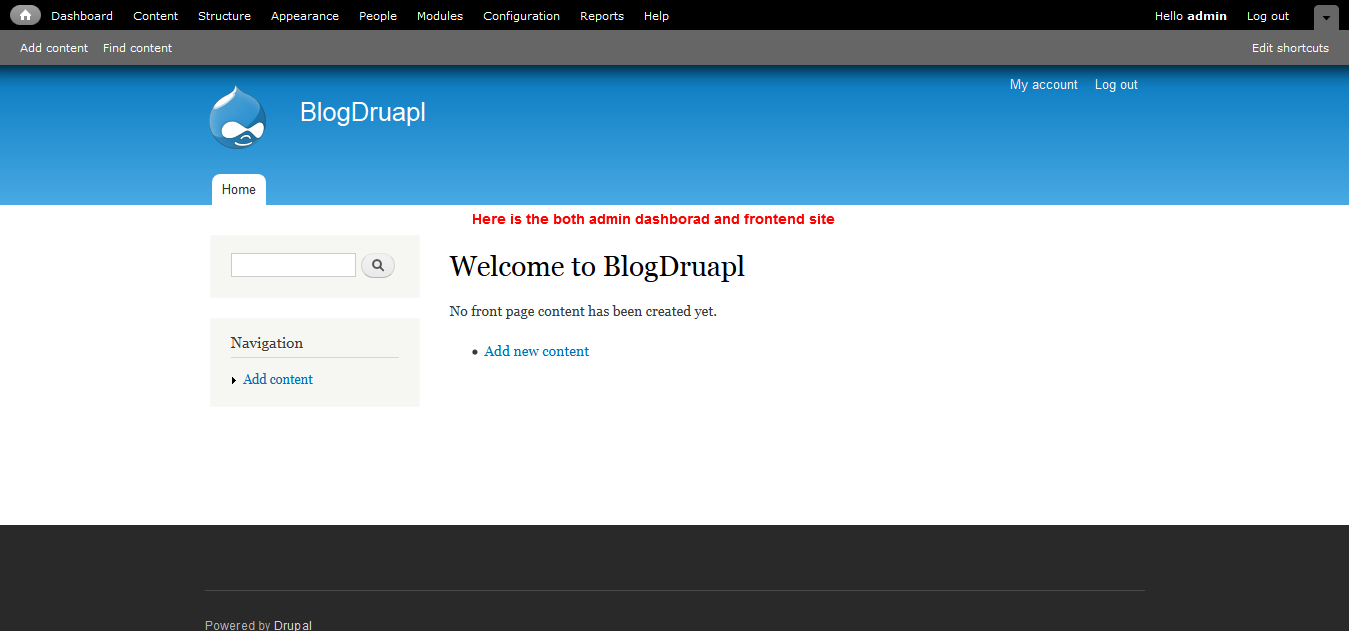1349x631 pixels.
Task: Select Add content in the shortcuts bar
Action: [x=53, y=47]
